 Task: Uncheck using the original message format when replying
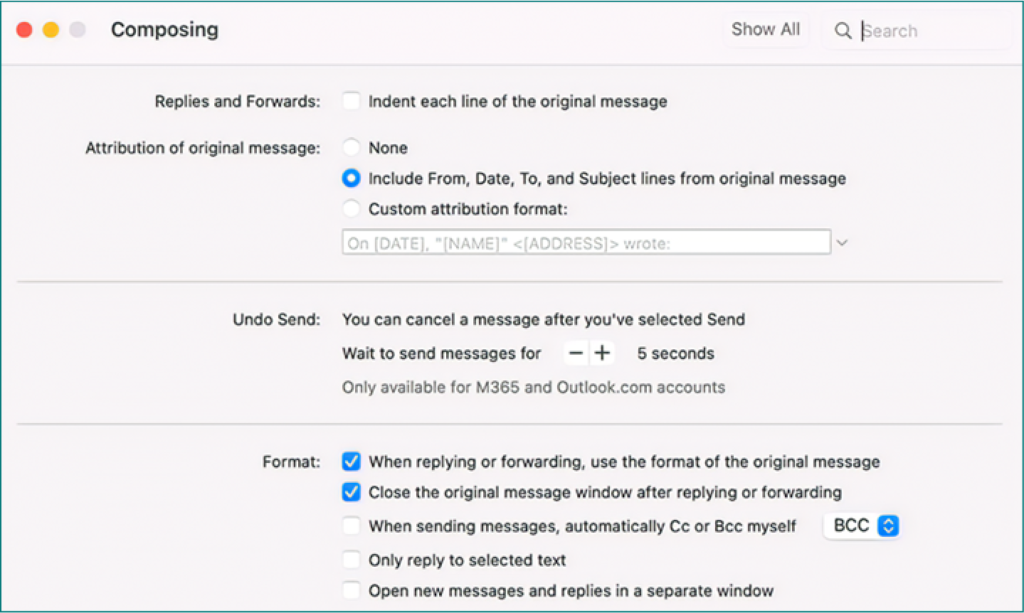coord(351,461)
